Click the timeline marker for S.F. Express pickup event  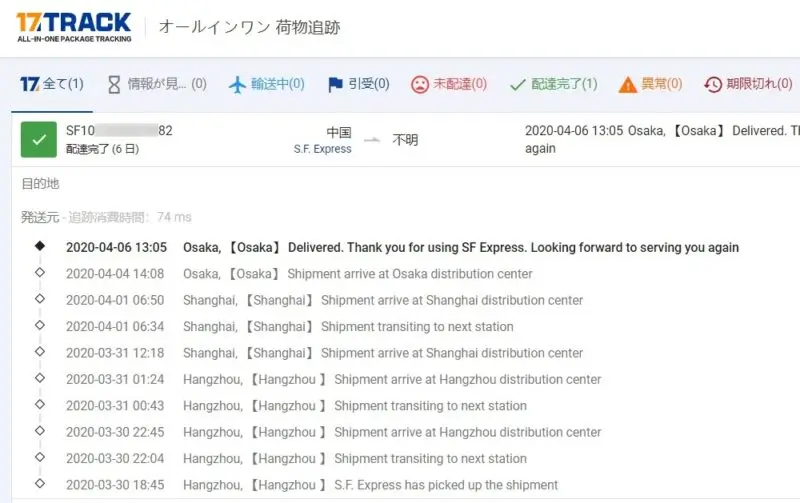pyautogui.click(x=39, y=484)
